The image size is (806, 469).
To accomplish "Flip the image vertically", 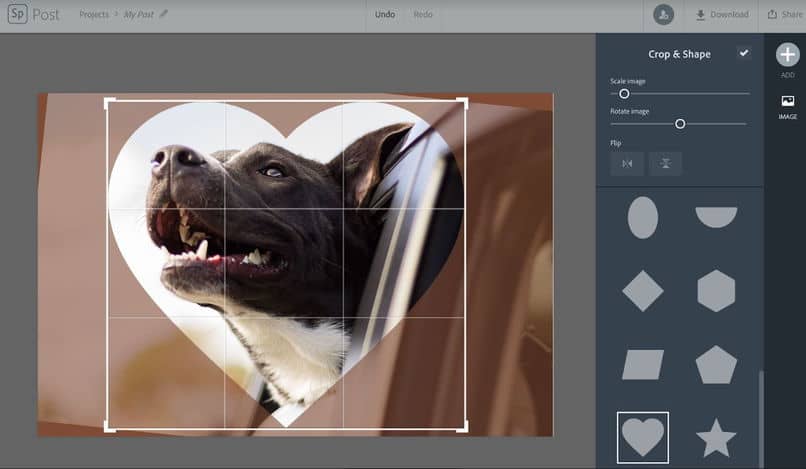I will point(665,163).
